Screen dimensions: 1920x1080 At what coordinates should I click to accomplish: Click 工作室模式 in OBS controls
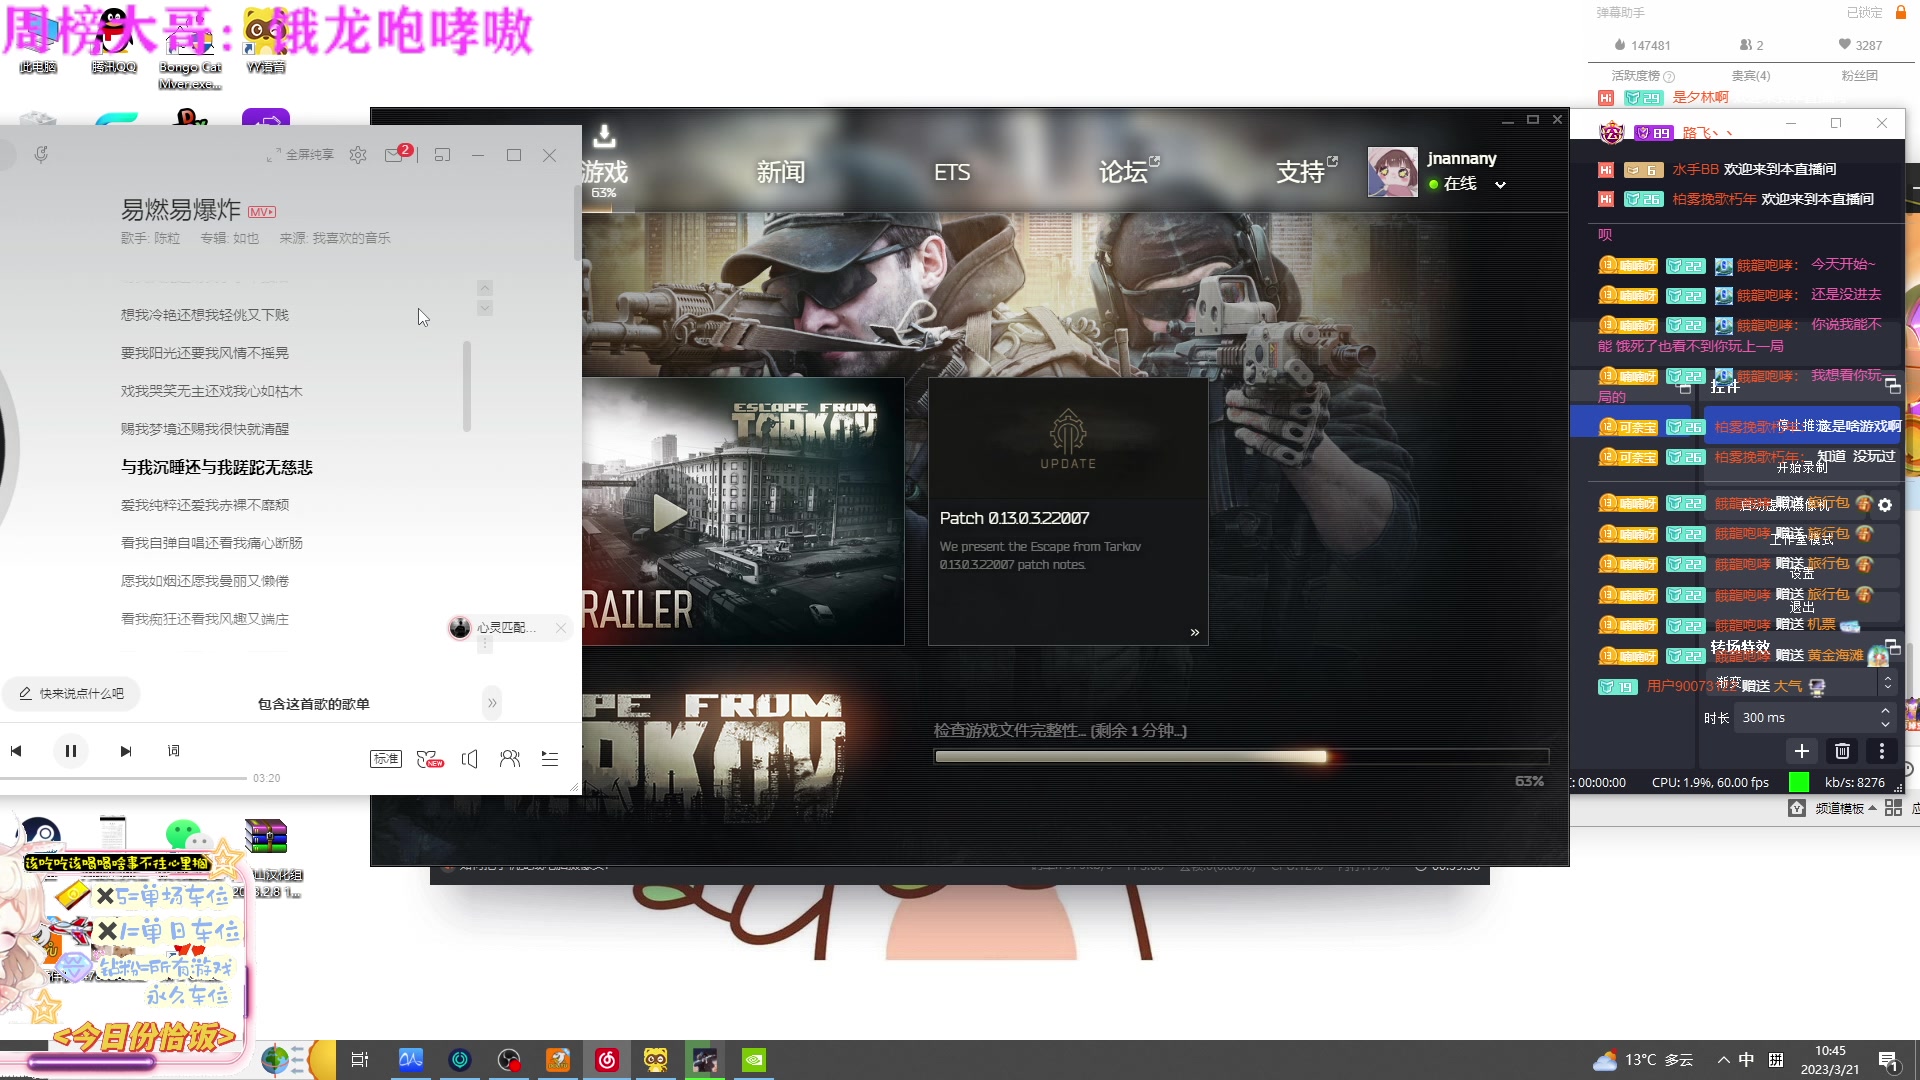pos(1802,539)
